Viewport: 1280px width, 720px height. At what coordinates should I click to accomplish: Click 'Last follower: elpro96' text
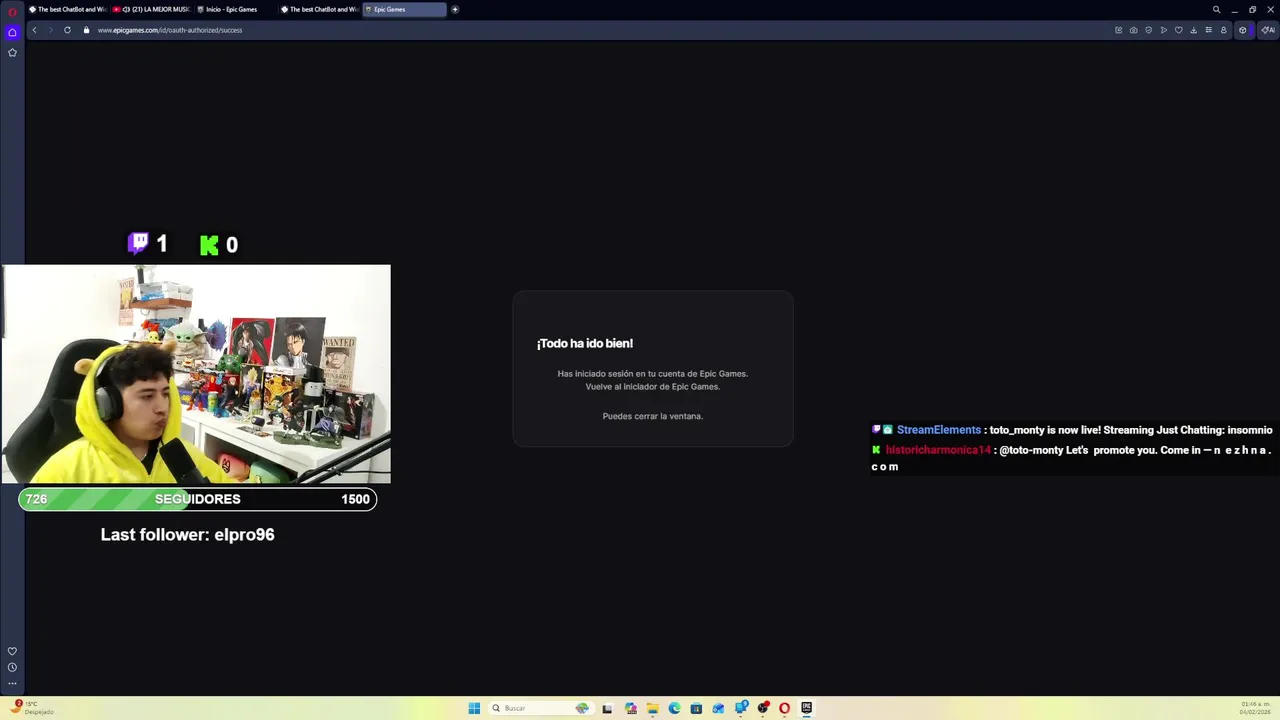(x=187, y=535)
